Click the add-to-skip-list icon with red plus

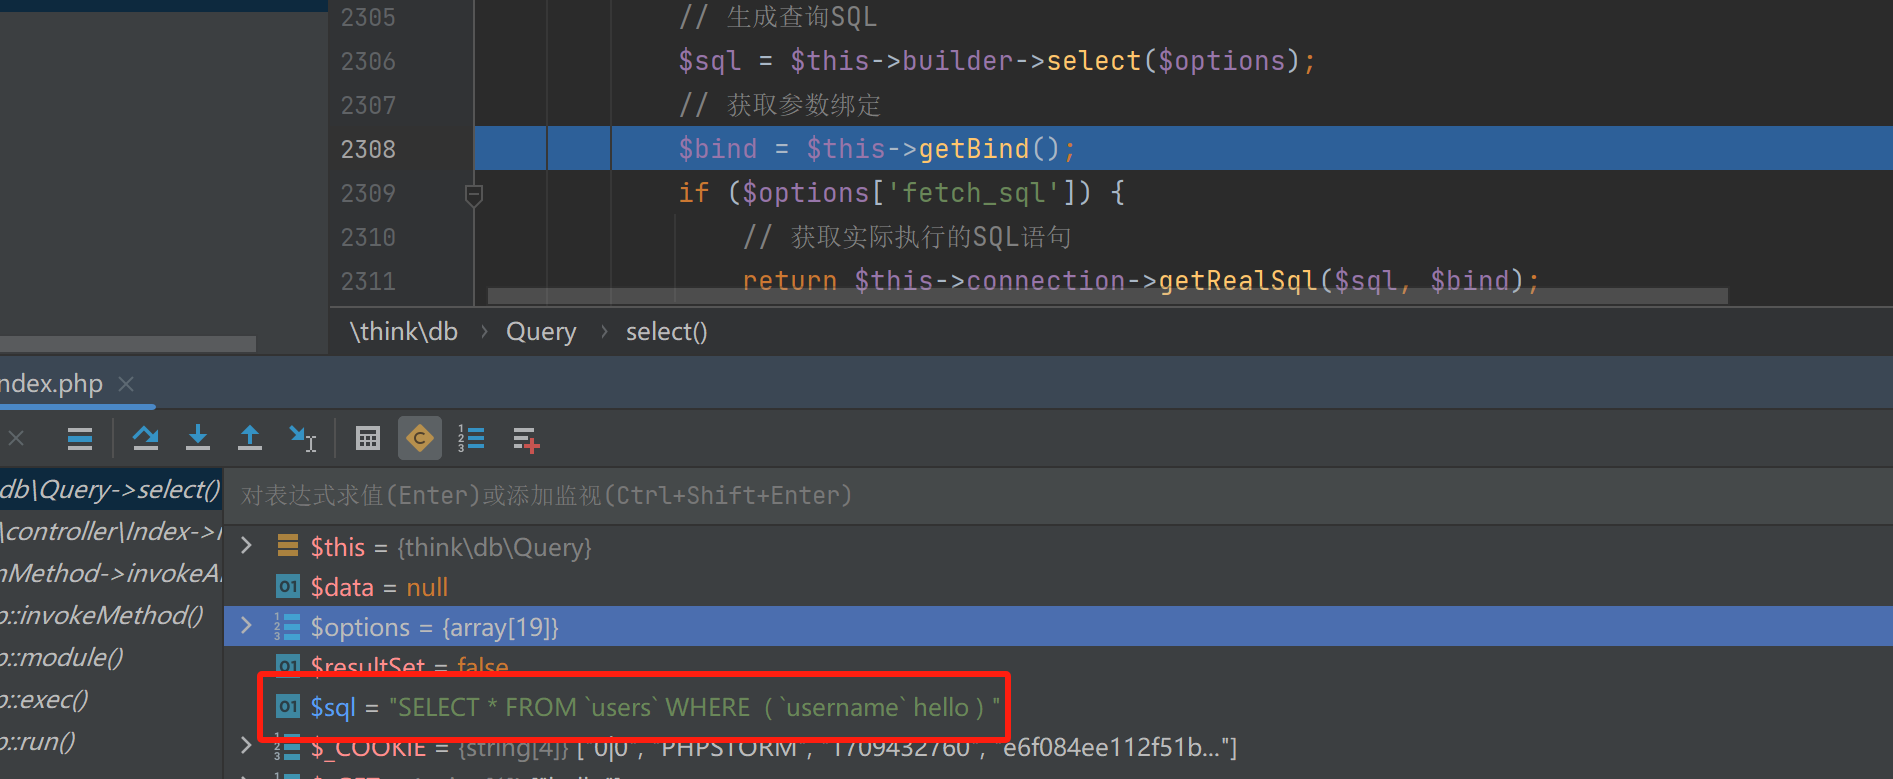(526, 439)
